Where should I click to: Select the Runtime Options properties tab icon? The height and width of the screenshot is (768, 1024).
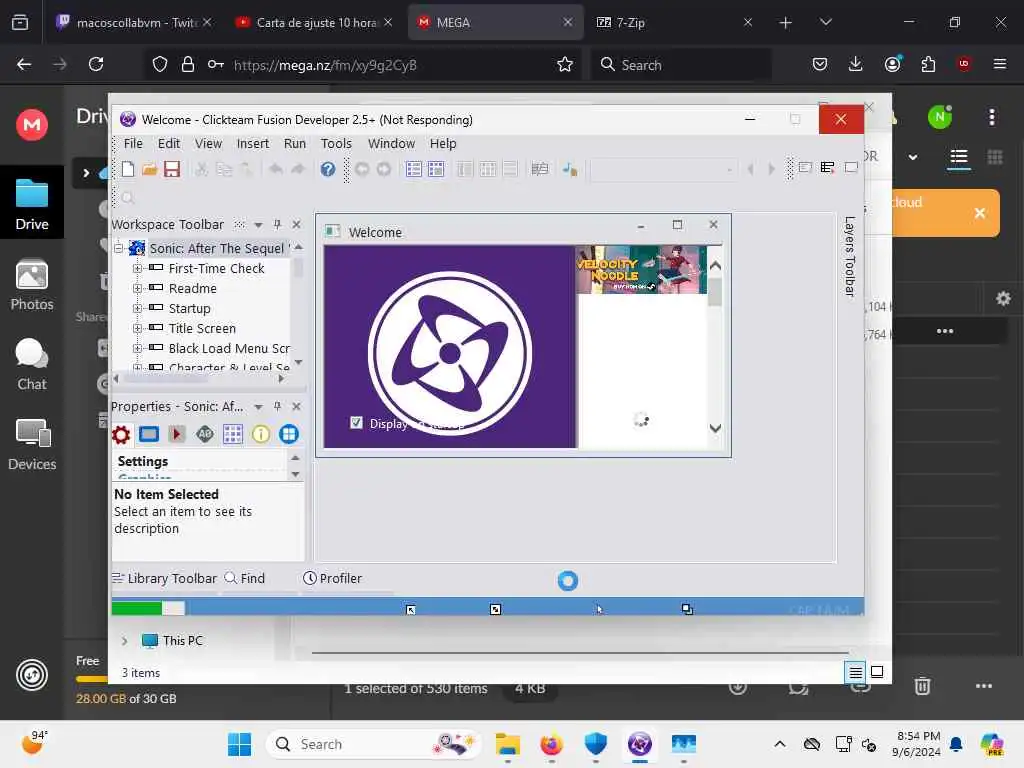tap(177, 434)
